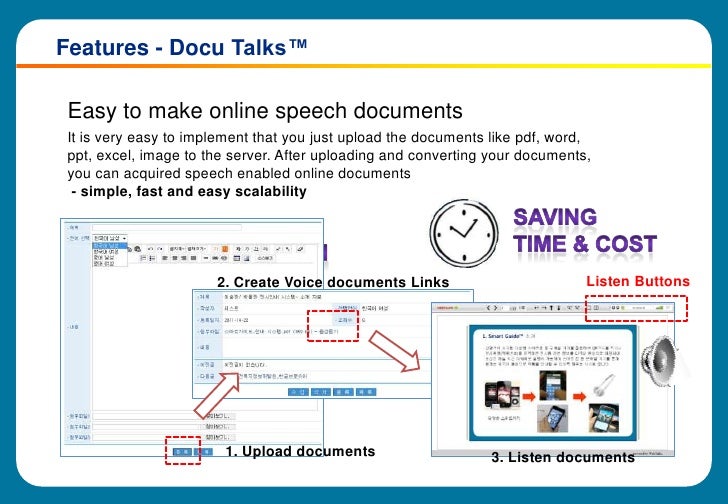Click the browse button of second attachment row
Viewport: 728px width, 504px height.
tap(219, 426)
